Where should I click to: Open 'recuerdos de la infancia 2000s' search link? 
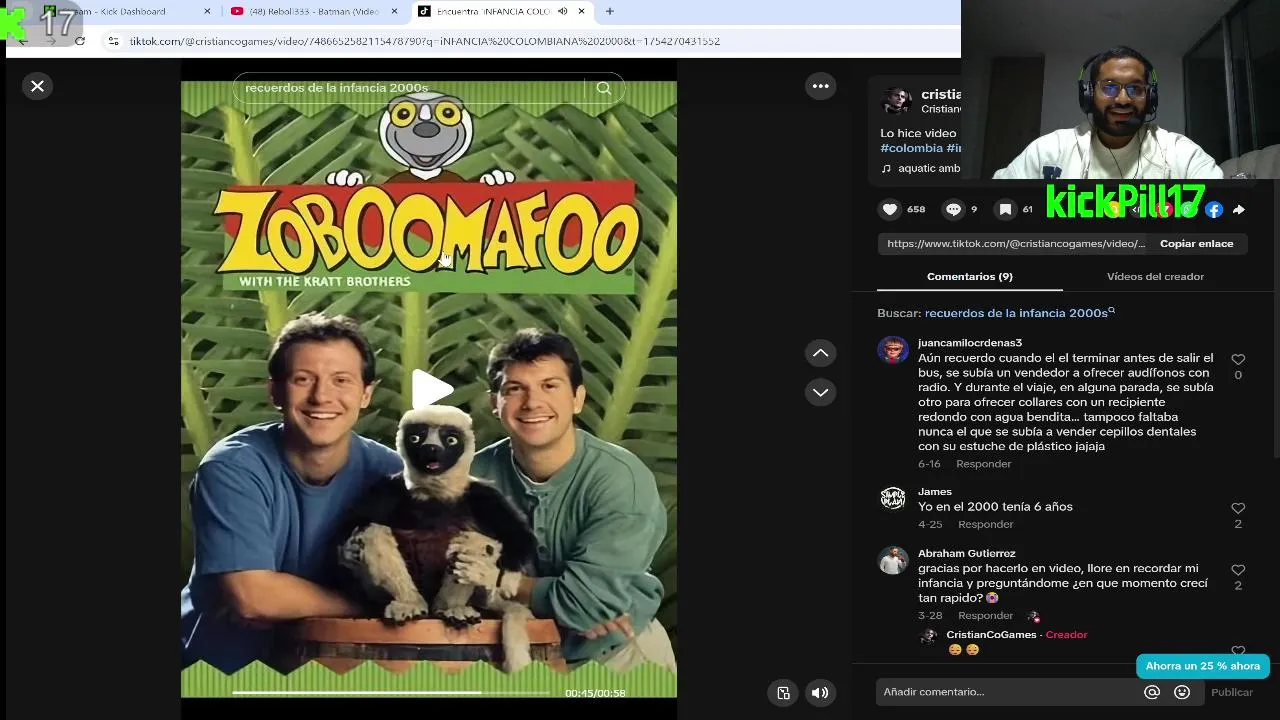[1019, 313]
